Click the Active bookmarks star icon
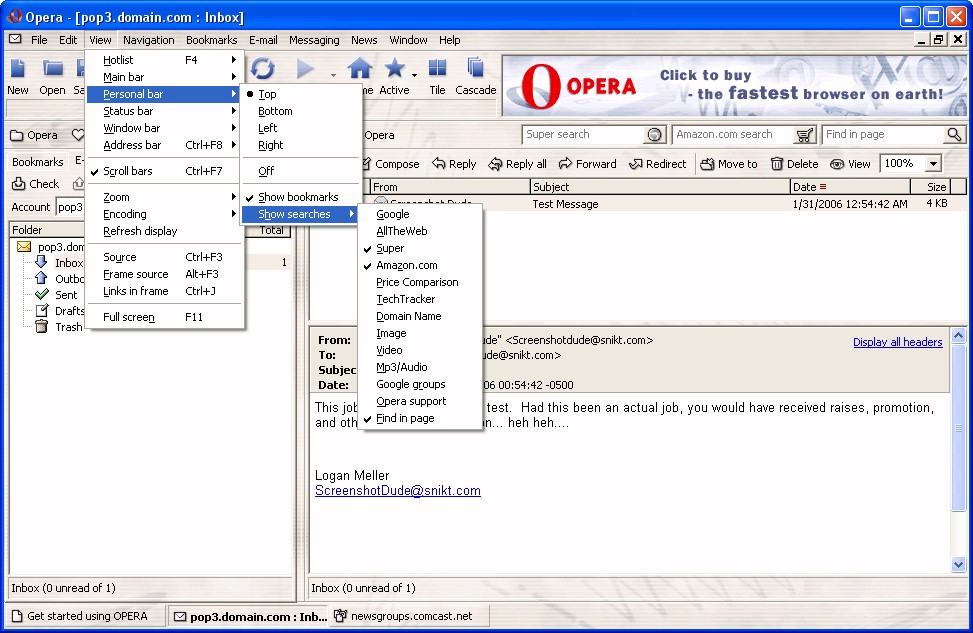 395,70
